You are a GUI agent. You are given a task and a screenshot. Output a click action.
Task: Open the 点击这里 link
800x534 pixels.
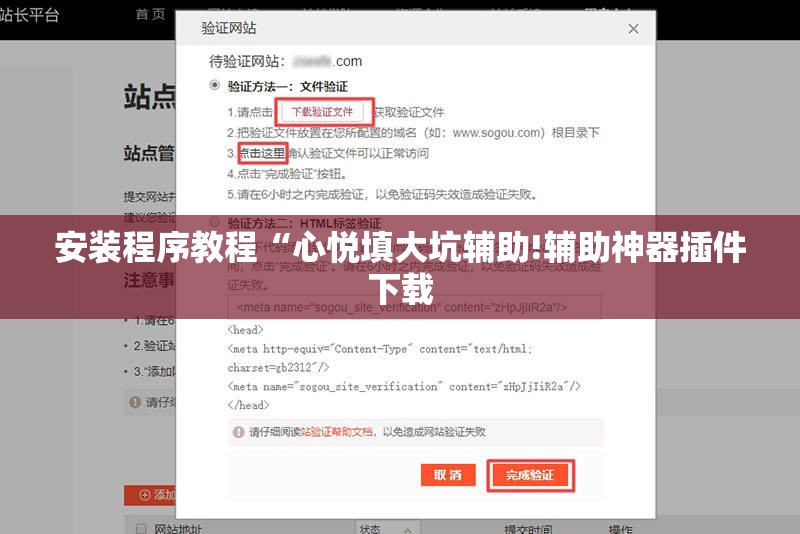[x=262, y=153]
